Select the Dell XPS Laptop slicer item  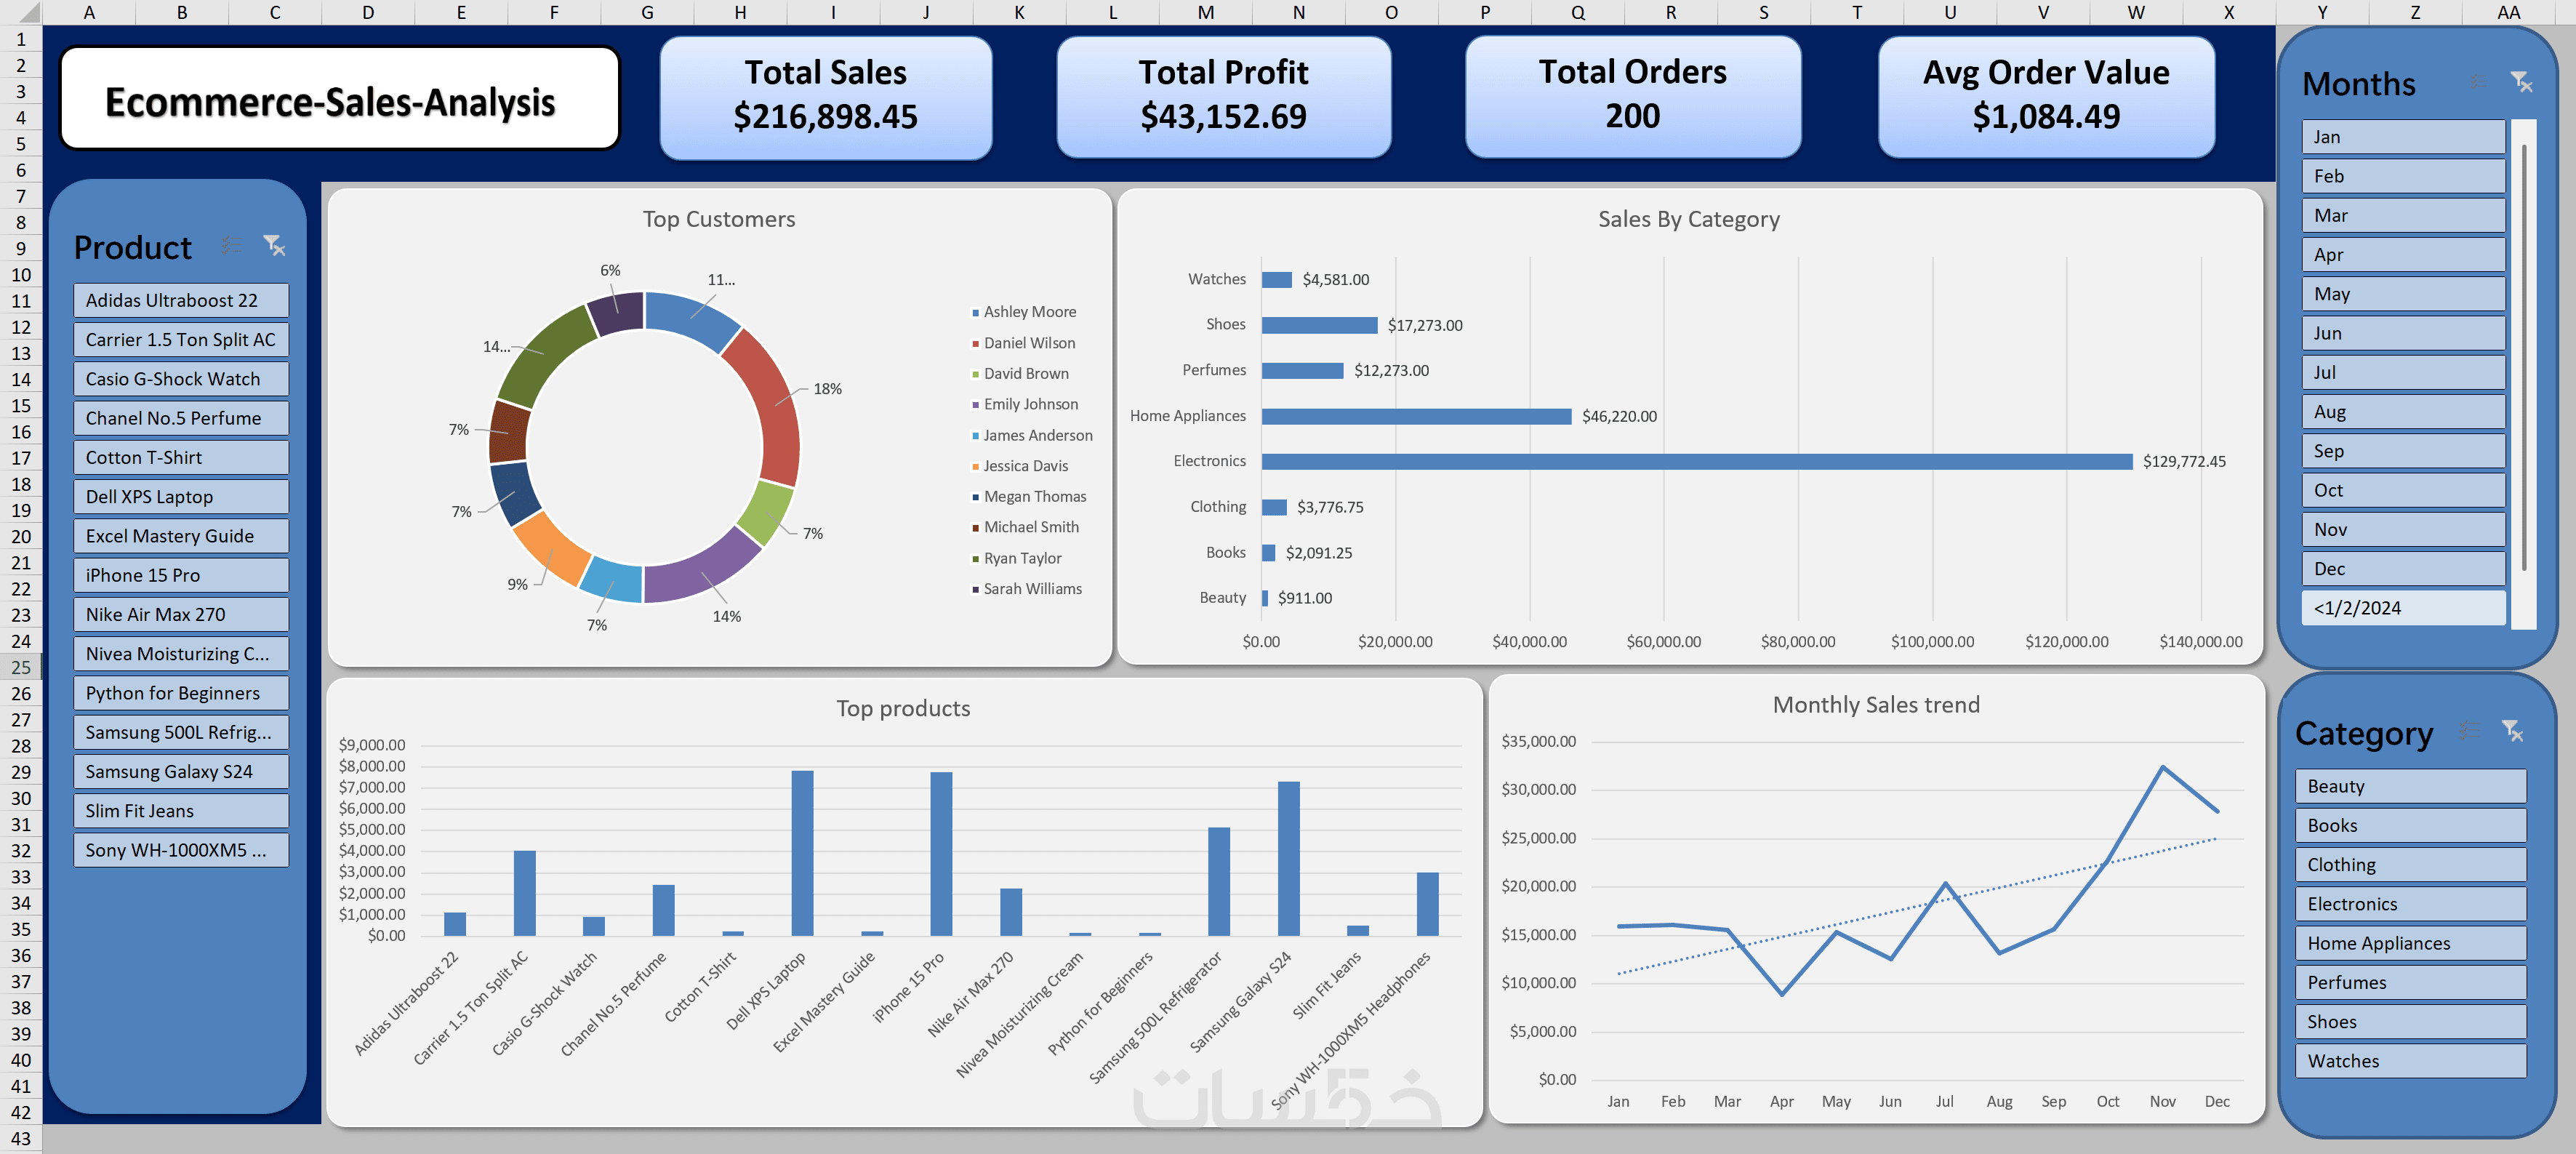coord(181,497)
